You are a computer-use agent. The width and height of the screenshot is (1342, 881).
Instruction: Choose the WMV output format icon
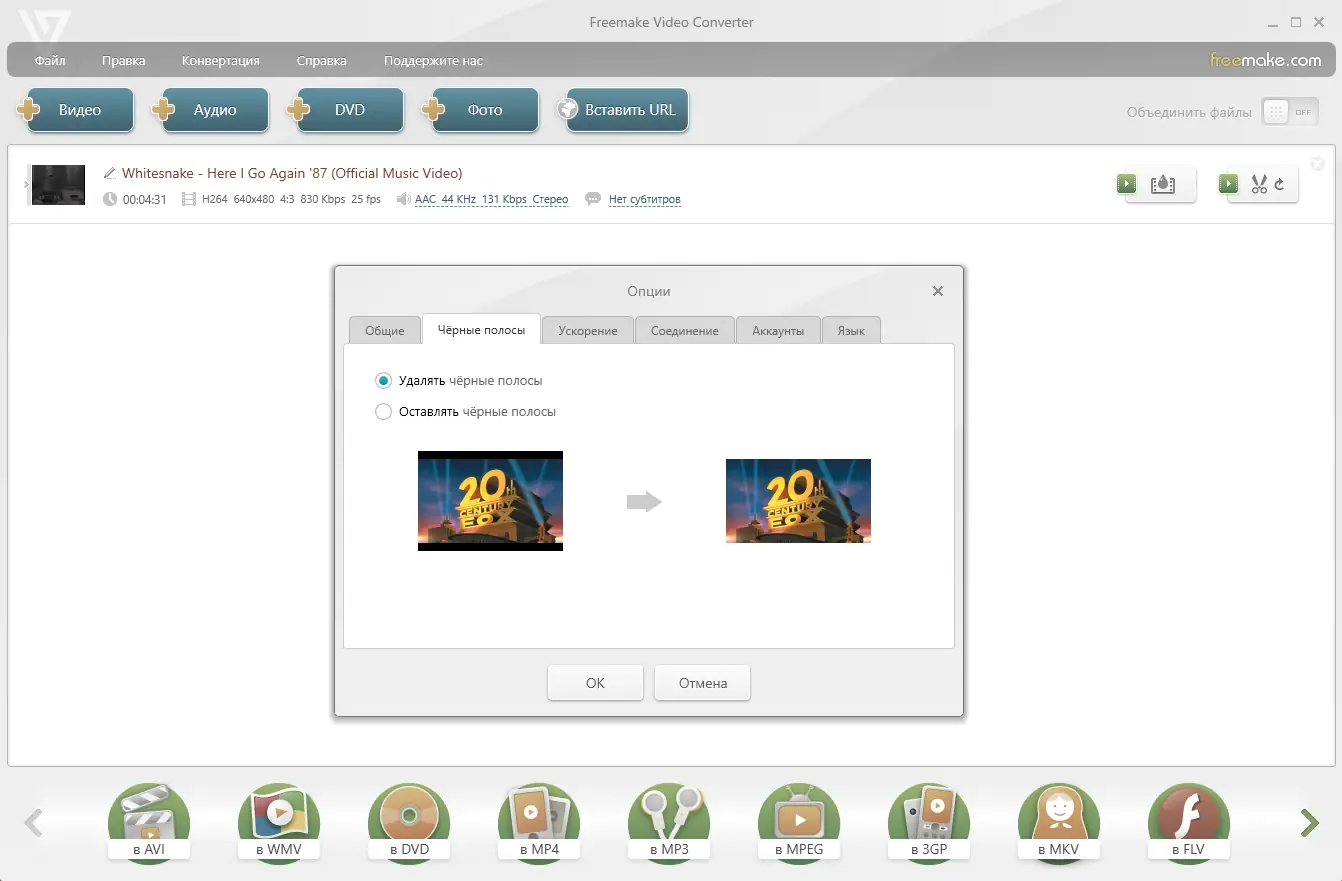(x=279, y=824)
